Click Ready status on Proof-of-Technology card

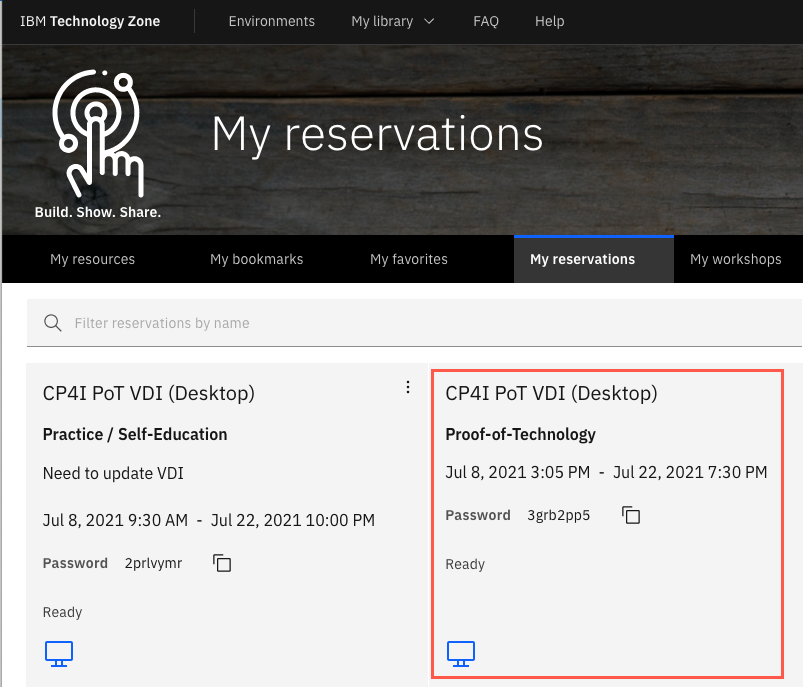(465, 564)
